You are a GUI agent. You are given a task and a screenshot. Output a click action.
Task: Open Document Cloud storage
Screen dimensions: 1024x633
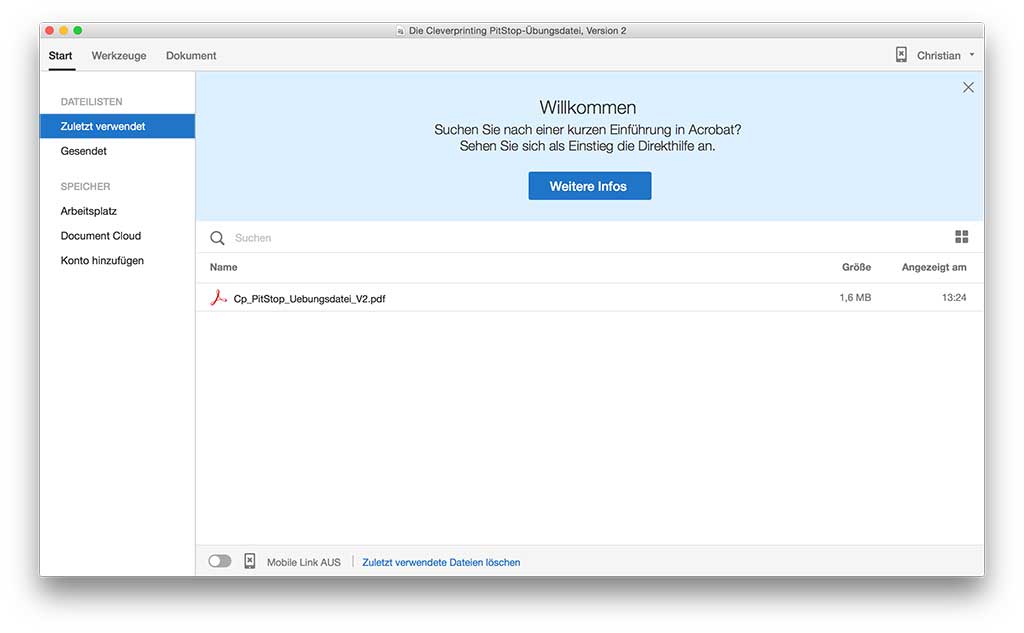click(x=101, y=236)
